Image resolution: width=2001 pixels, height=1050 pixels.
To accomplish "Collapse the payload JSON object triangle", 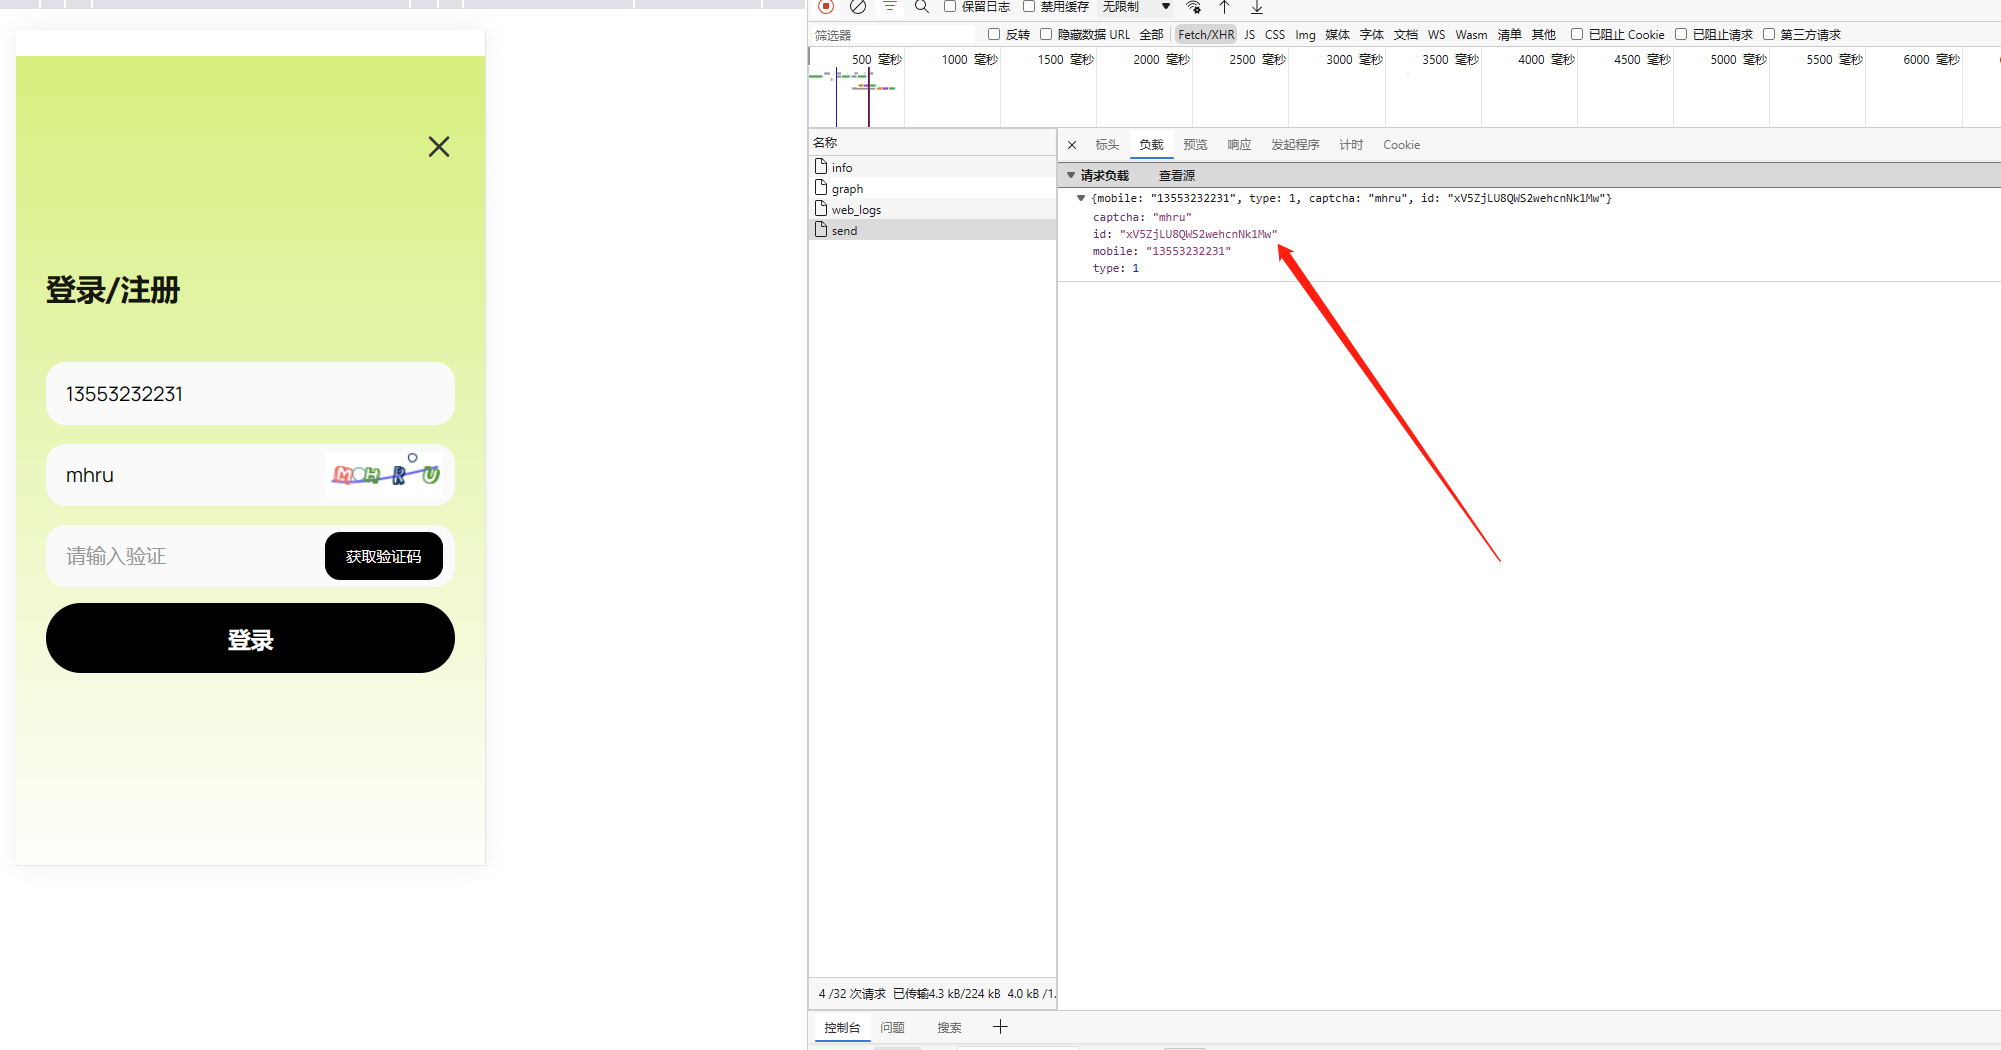I will (1081, 198).
